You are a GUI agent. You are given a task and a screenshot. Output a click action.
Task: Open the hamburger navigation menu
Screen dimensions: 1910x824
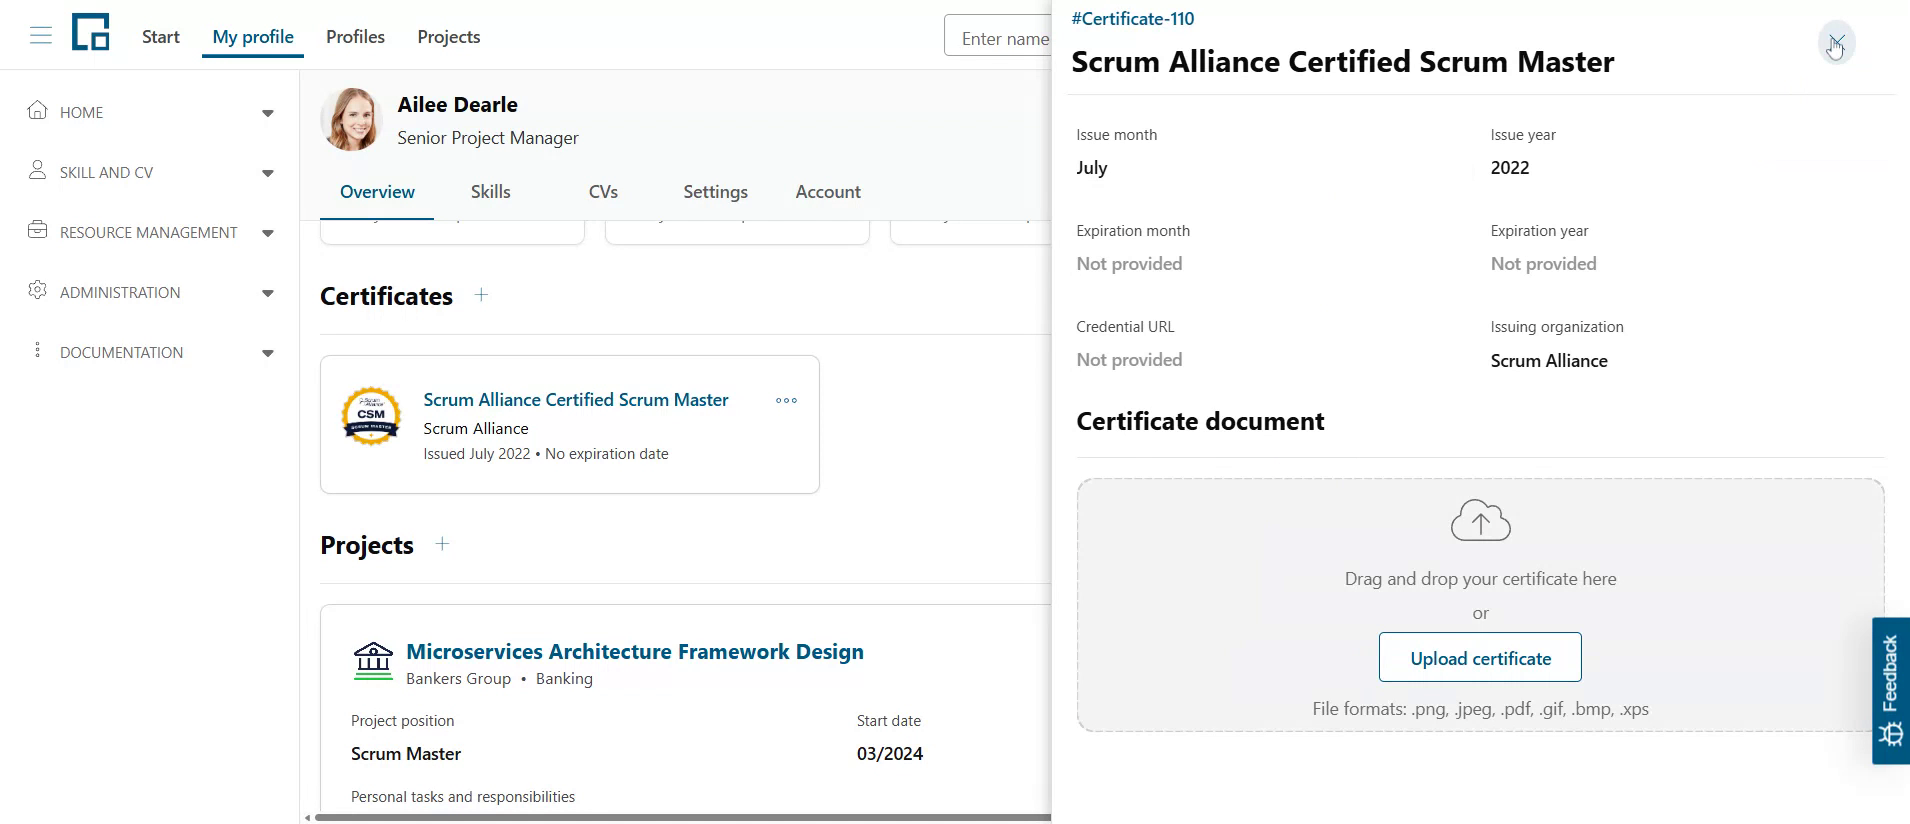click(x=41, y=37)
